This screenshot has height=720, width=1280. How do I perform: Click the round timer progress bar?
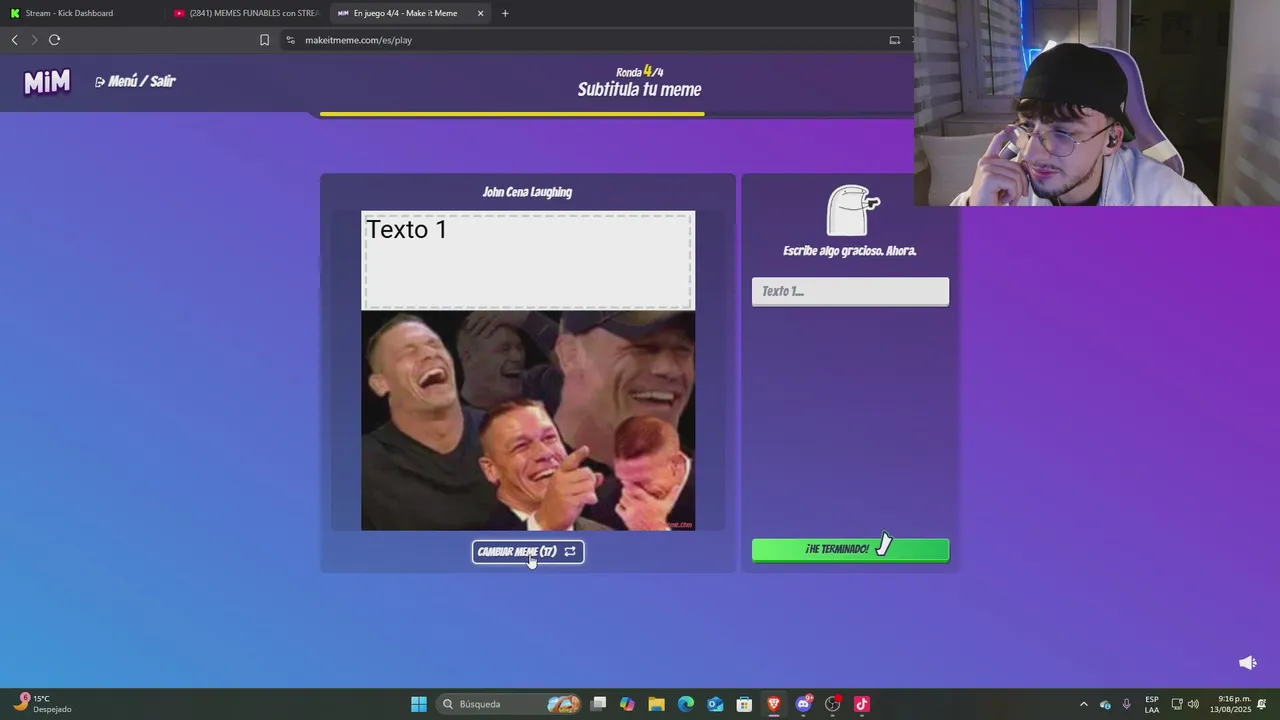512,114
